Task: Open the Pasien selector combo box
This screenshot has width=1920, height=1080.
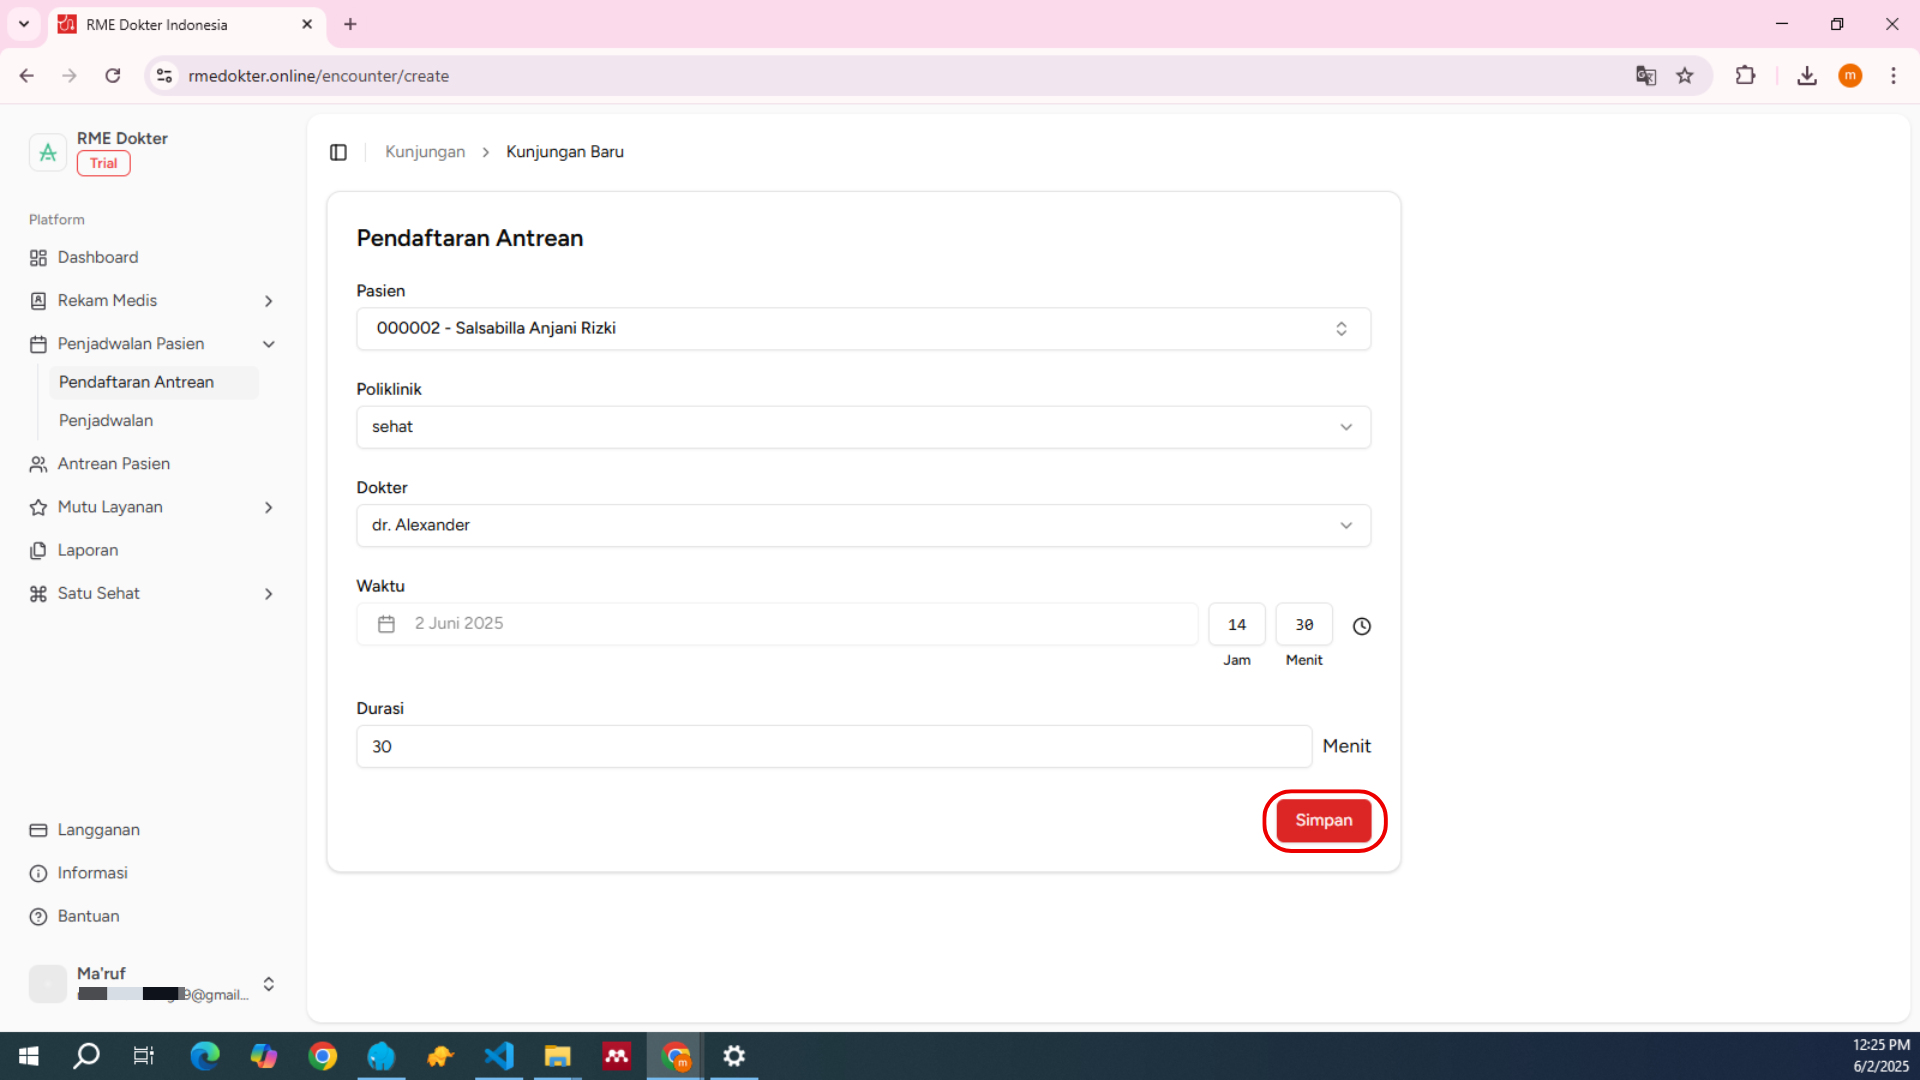Action: click(x=862, y=329)
